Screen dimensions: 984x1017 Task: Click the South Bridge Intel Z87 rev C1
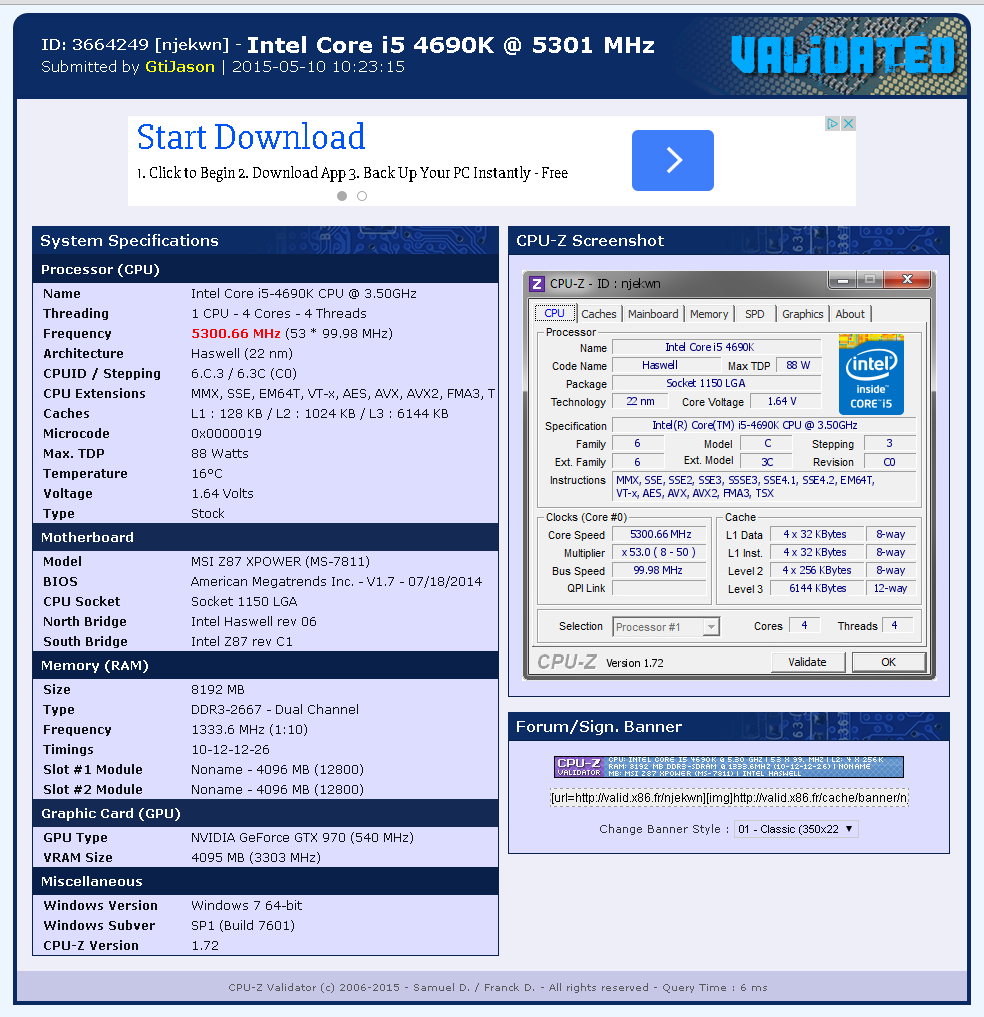click(x=242, y=641)
